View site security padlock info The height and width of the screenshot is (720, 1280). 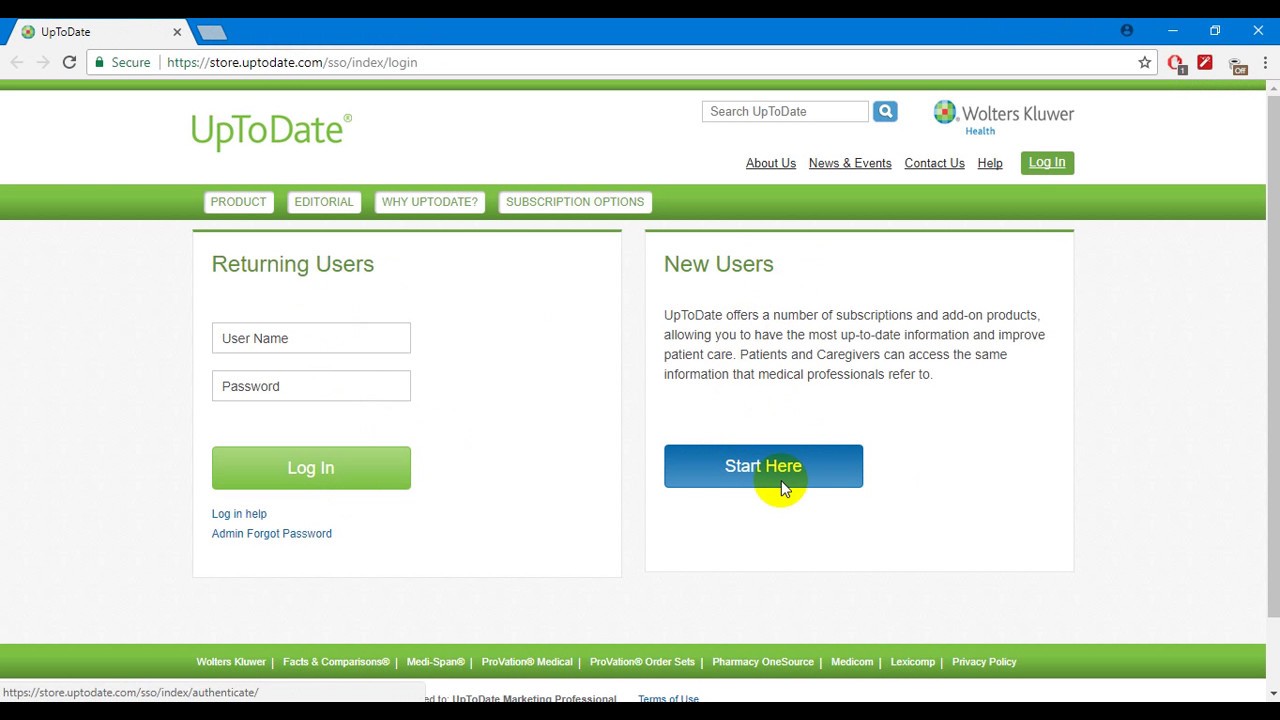(x=98, y=62)
